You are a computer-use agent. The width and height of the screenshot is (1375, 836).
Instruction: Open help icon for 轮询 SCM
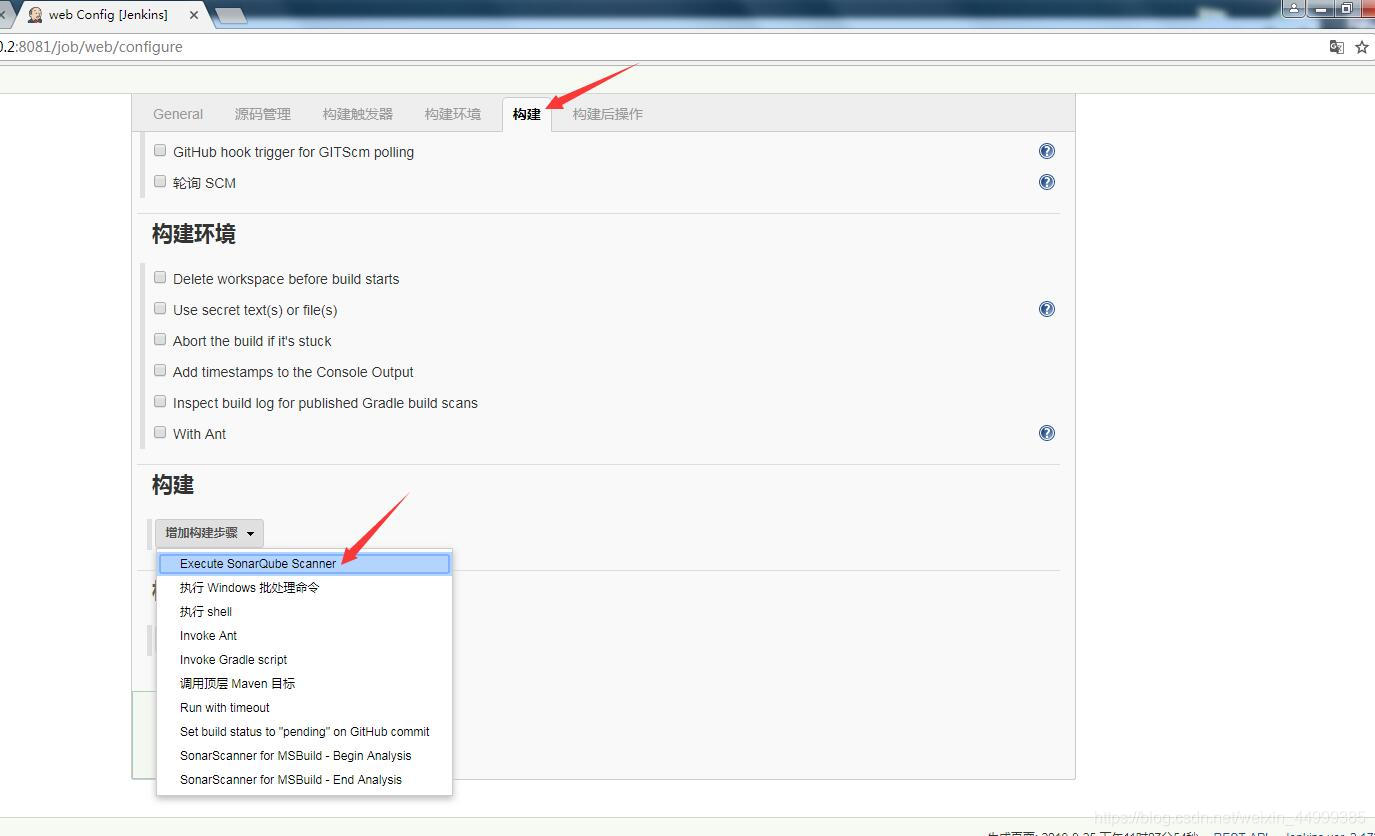(1046, 182)
